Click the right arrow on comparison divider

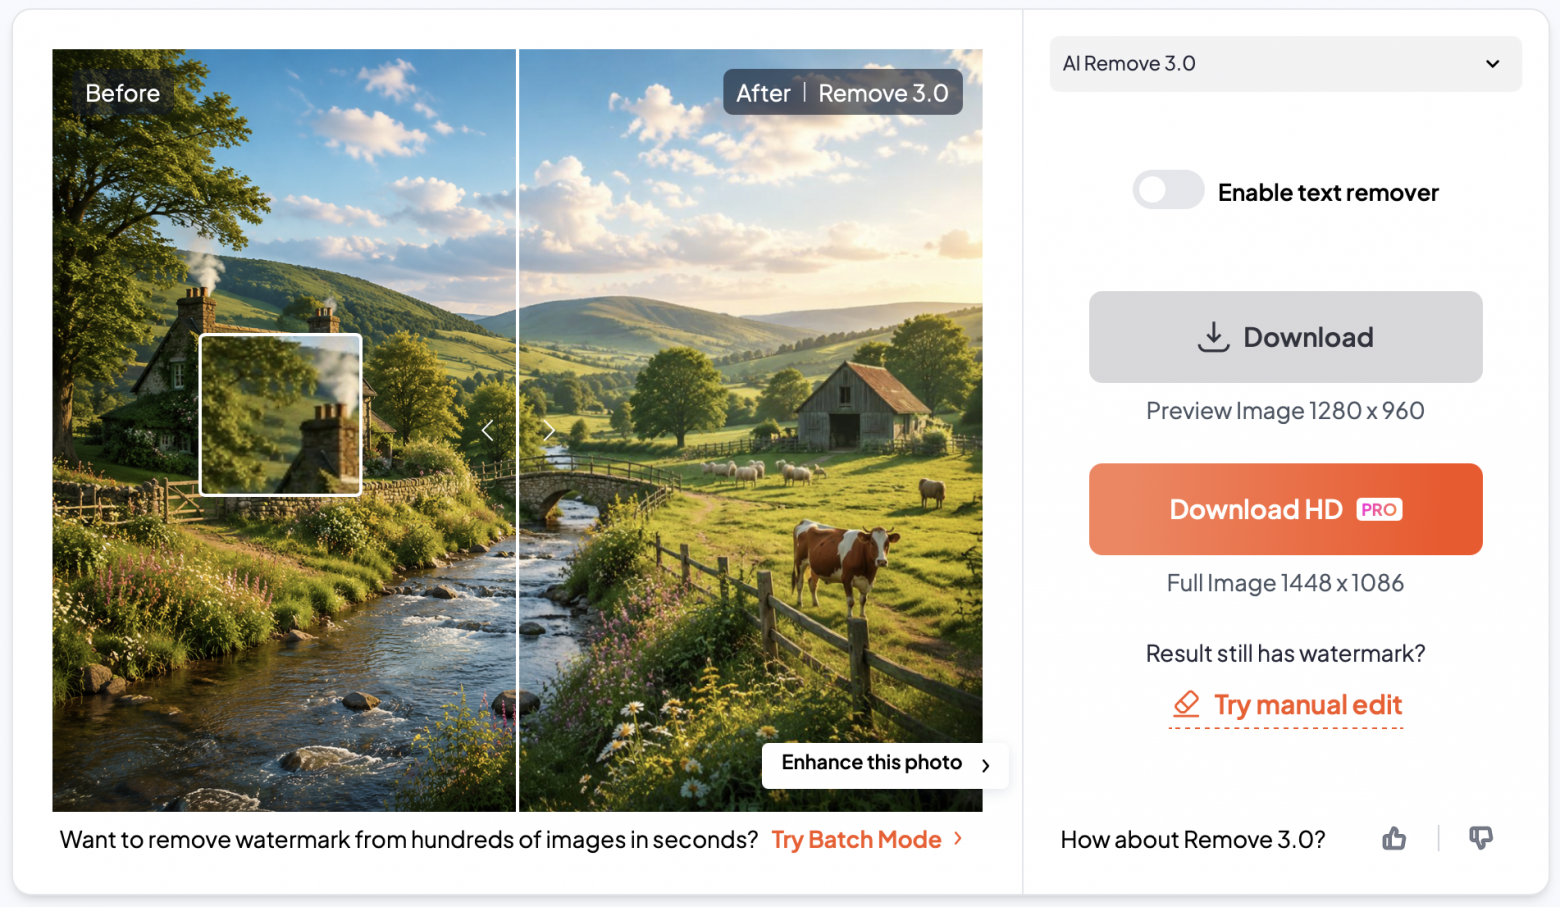point(548,431)
